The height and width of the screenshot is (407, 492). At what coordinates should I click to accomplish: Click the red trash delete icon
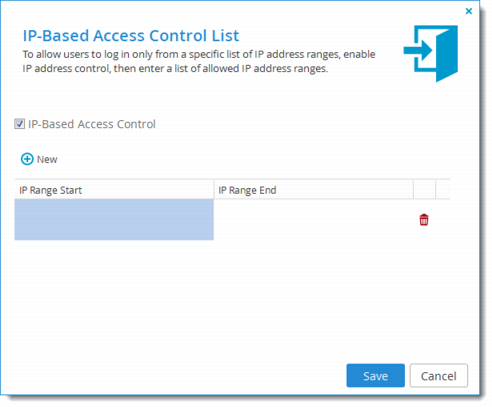(424, 220)
